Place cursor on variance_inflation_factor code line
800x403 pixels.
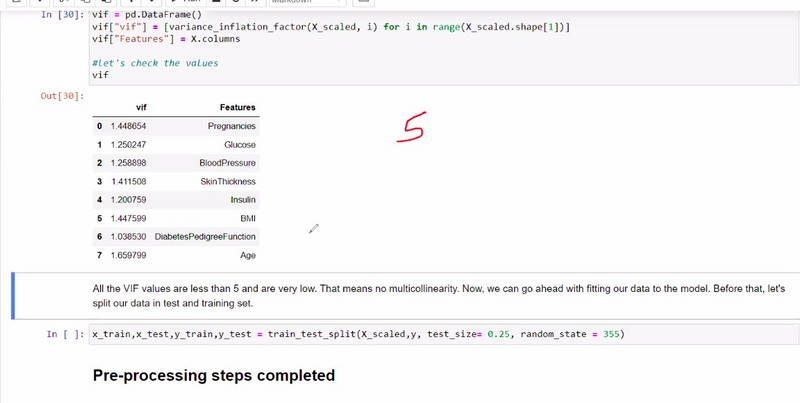tap(330, 28)
